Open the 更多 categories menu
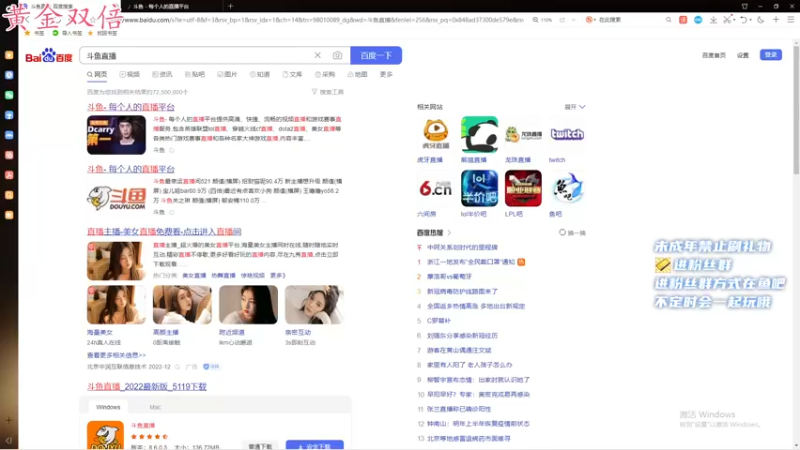Screen dimensions: 800x450 coord(386,74)
